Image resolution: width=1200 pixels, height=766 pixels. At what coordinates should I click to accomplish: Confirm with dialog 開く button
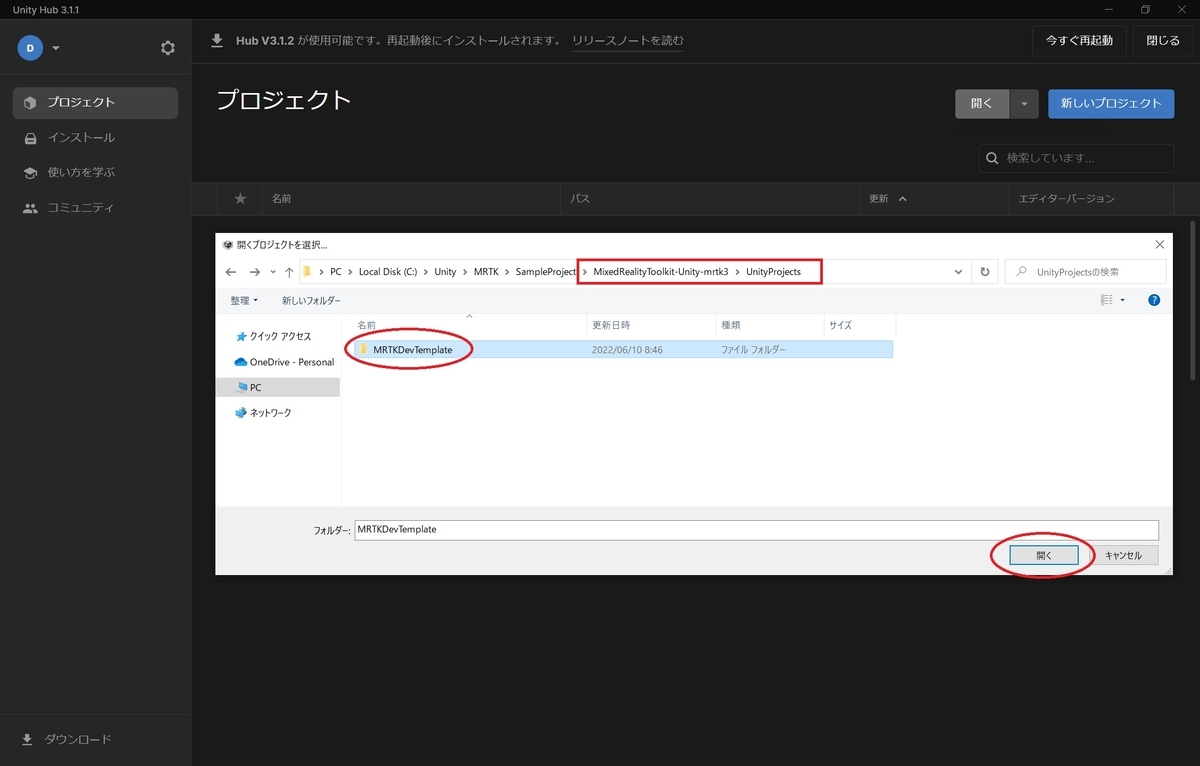1044,555
